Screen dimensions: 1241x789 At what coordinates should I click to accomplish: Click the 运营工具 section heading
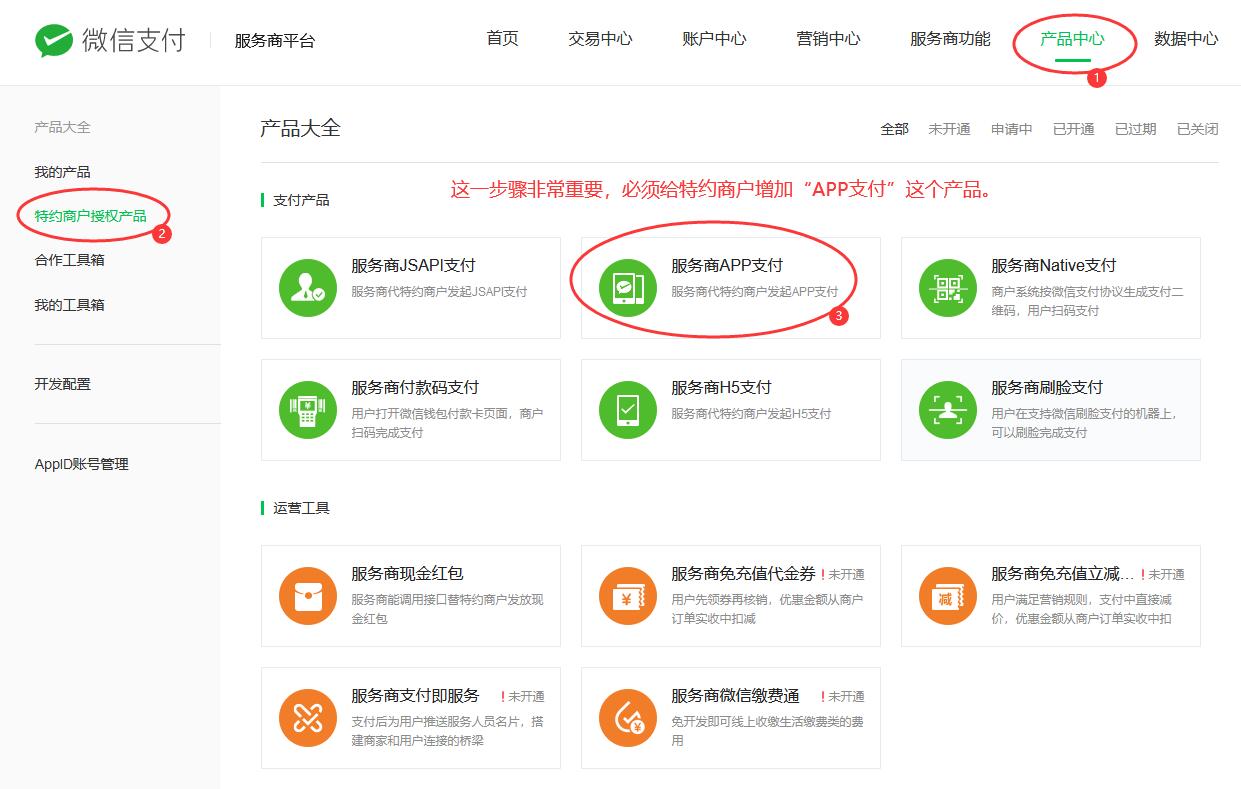point(301,508)
